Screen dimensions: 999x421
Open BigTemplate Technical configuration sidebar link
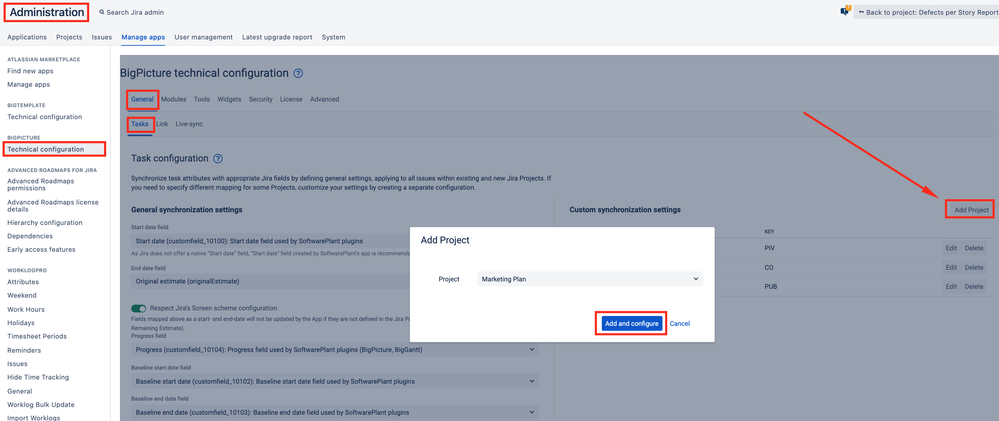(x=45, y=117)
